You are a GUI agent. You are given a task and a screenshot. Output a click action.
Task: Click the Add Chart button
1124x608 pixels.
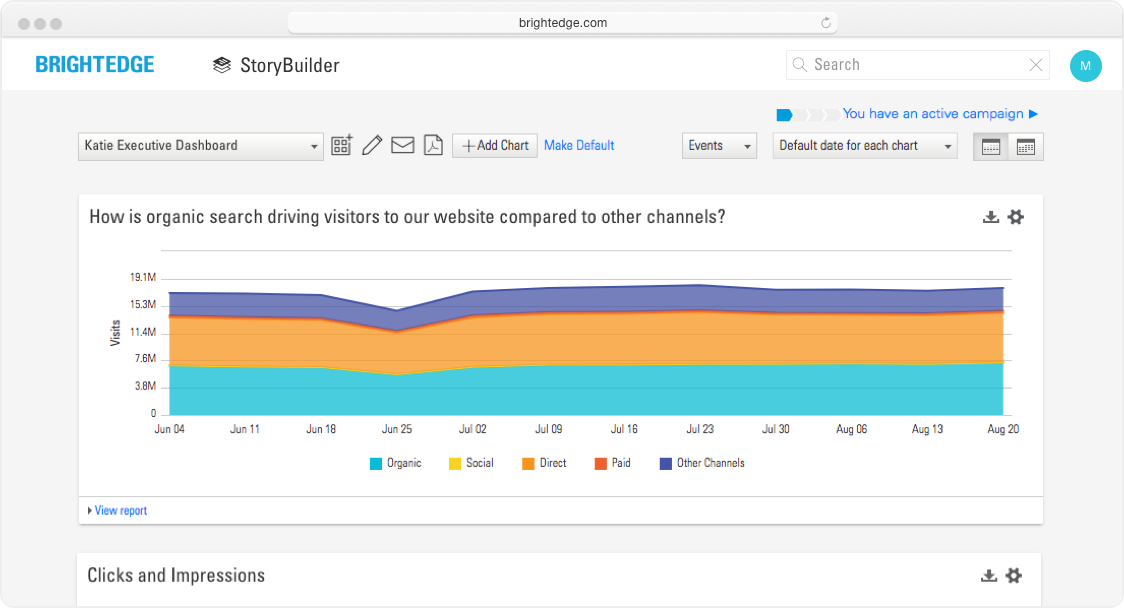495,146
